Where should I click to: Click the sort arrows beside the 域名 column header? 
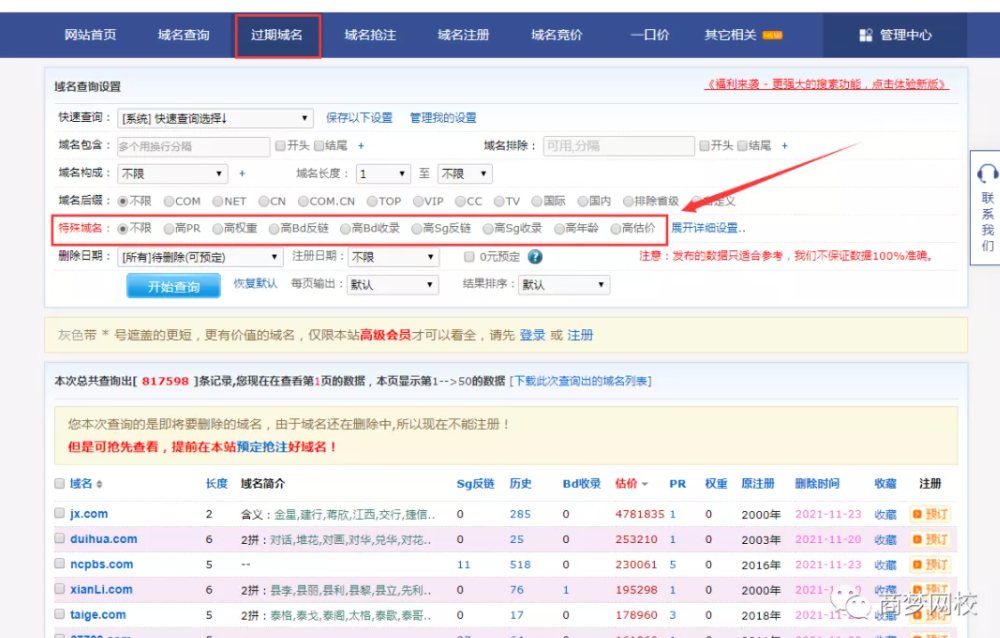tap(99, 484)
